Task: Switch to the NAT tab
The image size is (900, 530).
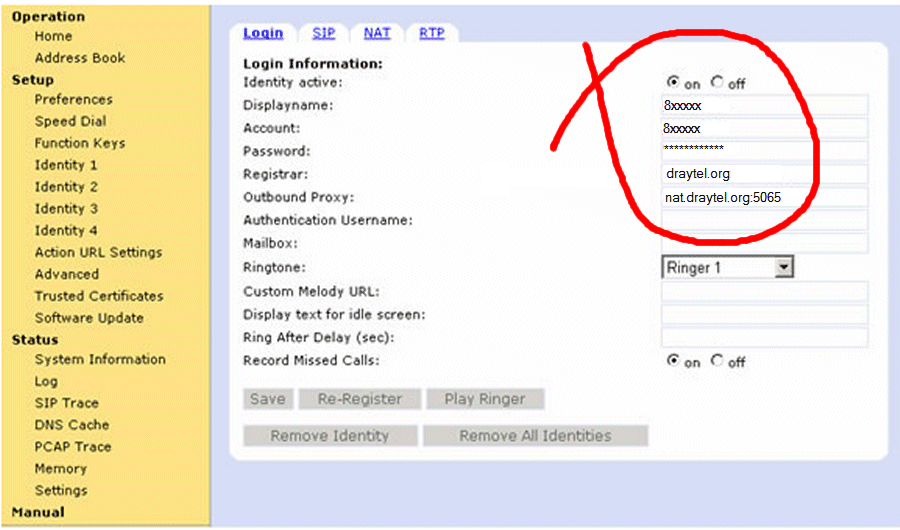Action: (x=377, y=33)
